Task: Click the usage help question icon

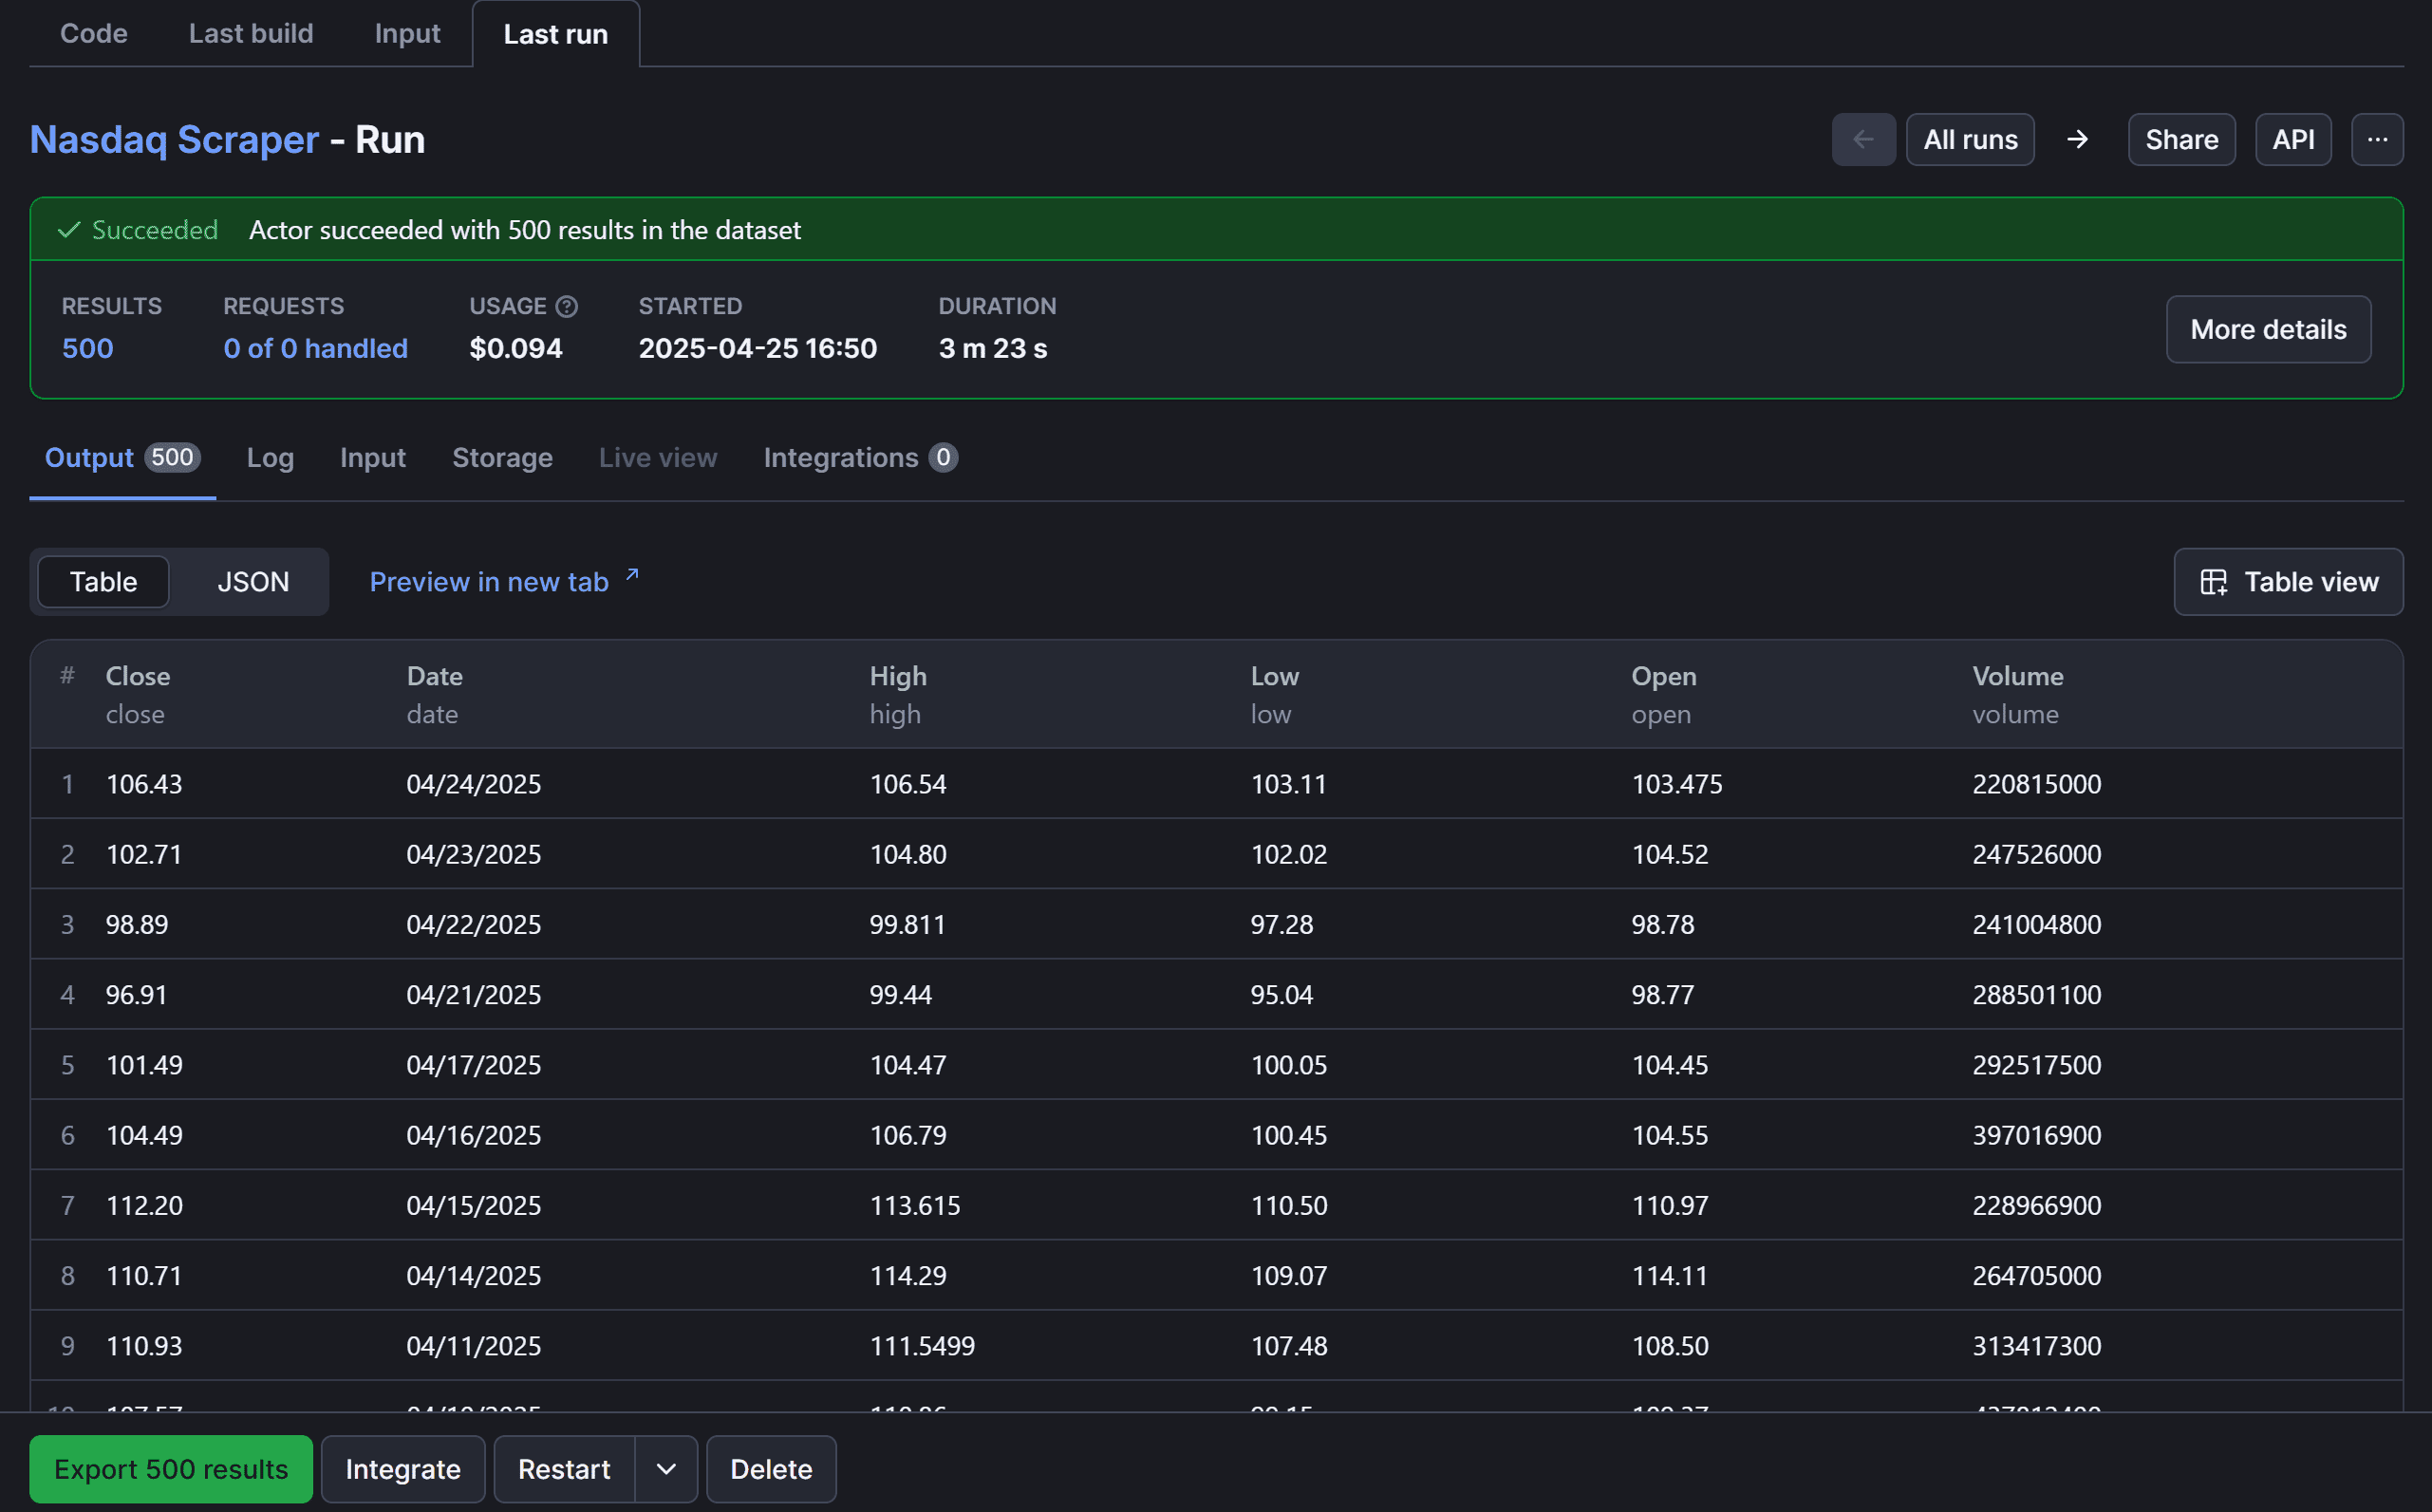Action: 567,307
